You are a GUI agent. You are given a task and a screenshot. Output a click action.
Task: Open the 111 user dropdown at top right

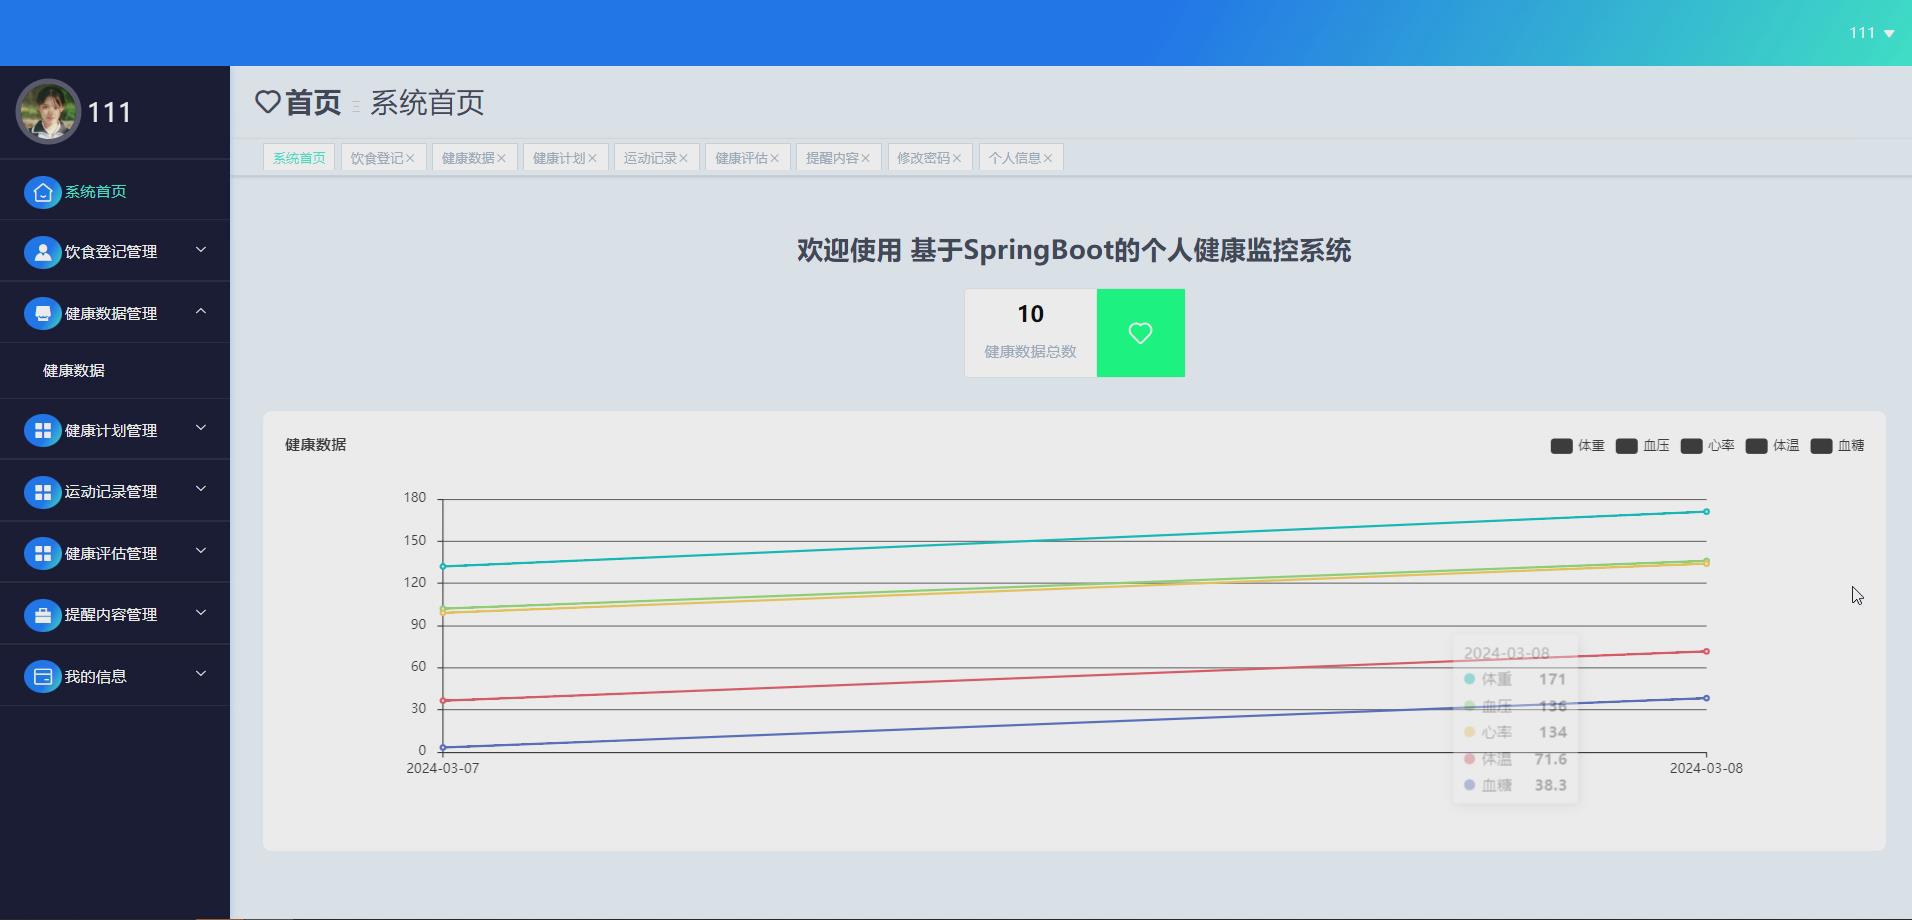pyautogui.click(x=1871, y=32)
